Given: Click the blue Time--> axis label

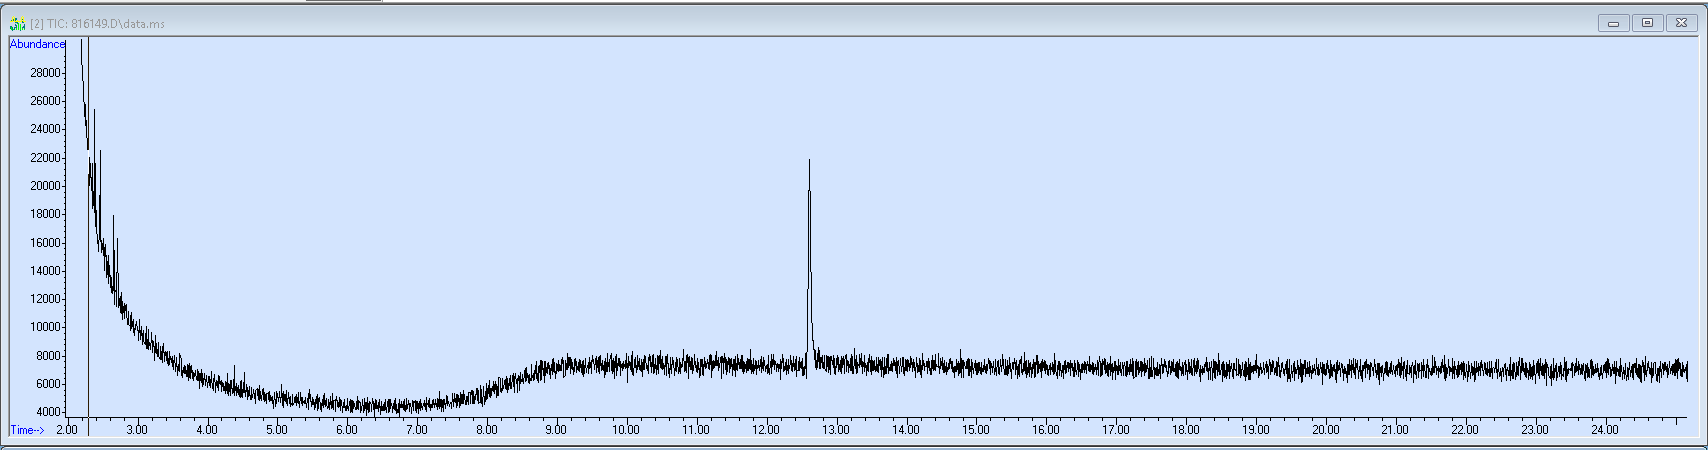Looking at the screenshot, I should click(x=27, y=430).
